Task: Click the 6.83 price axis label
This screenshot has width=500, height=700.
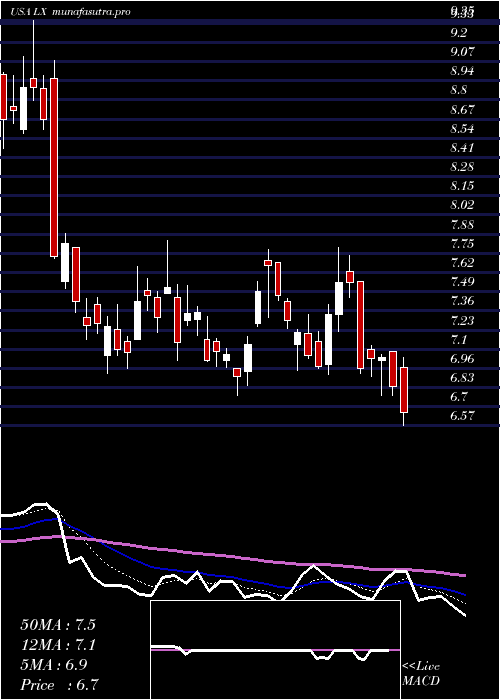Action: pos(462,378)
